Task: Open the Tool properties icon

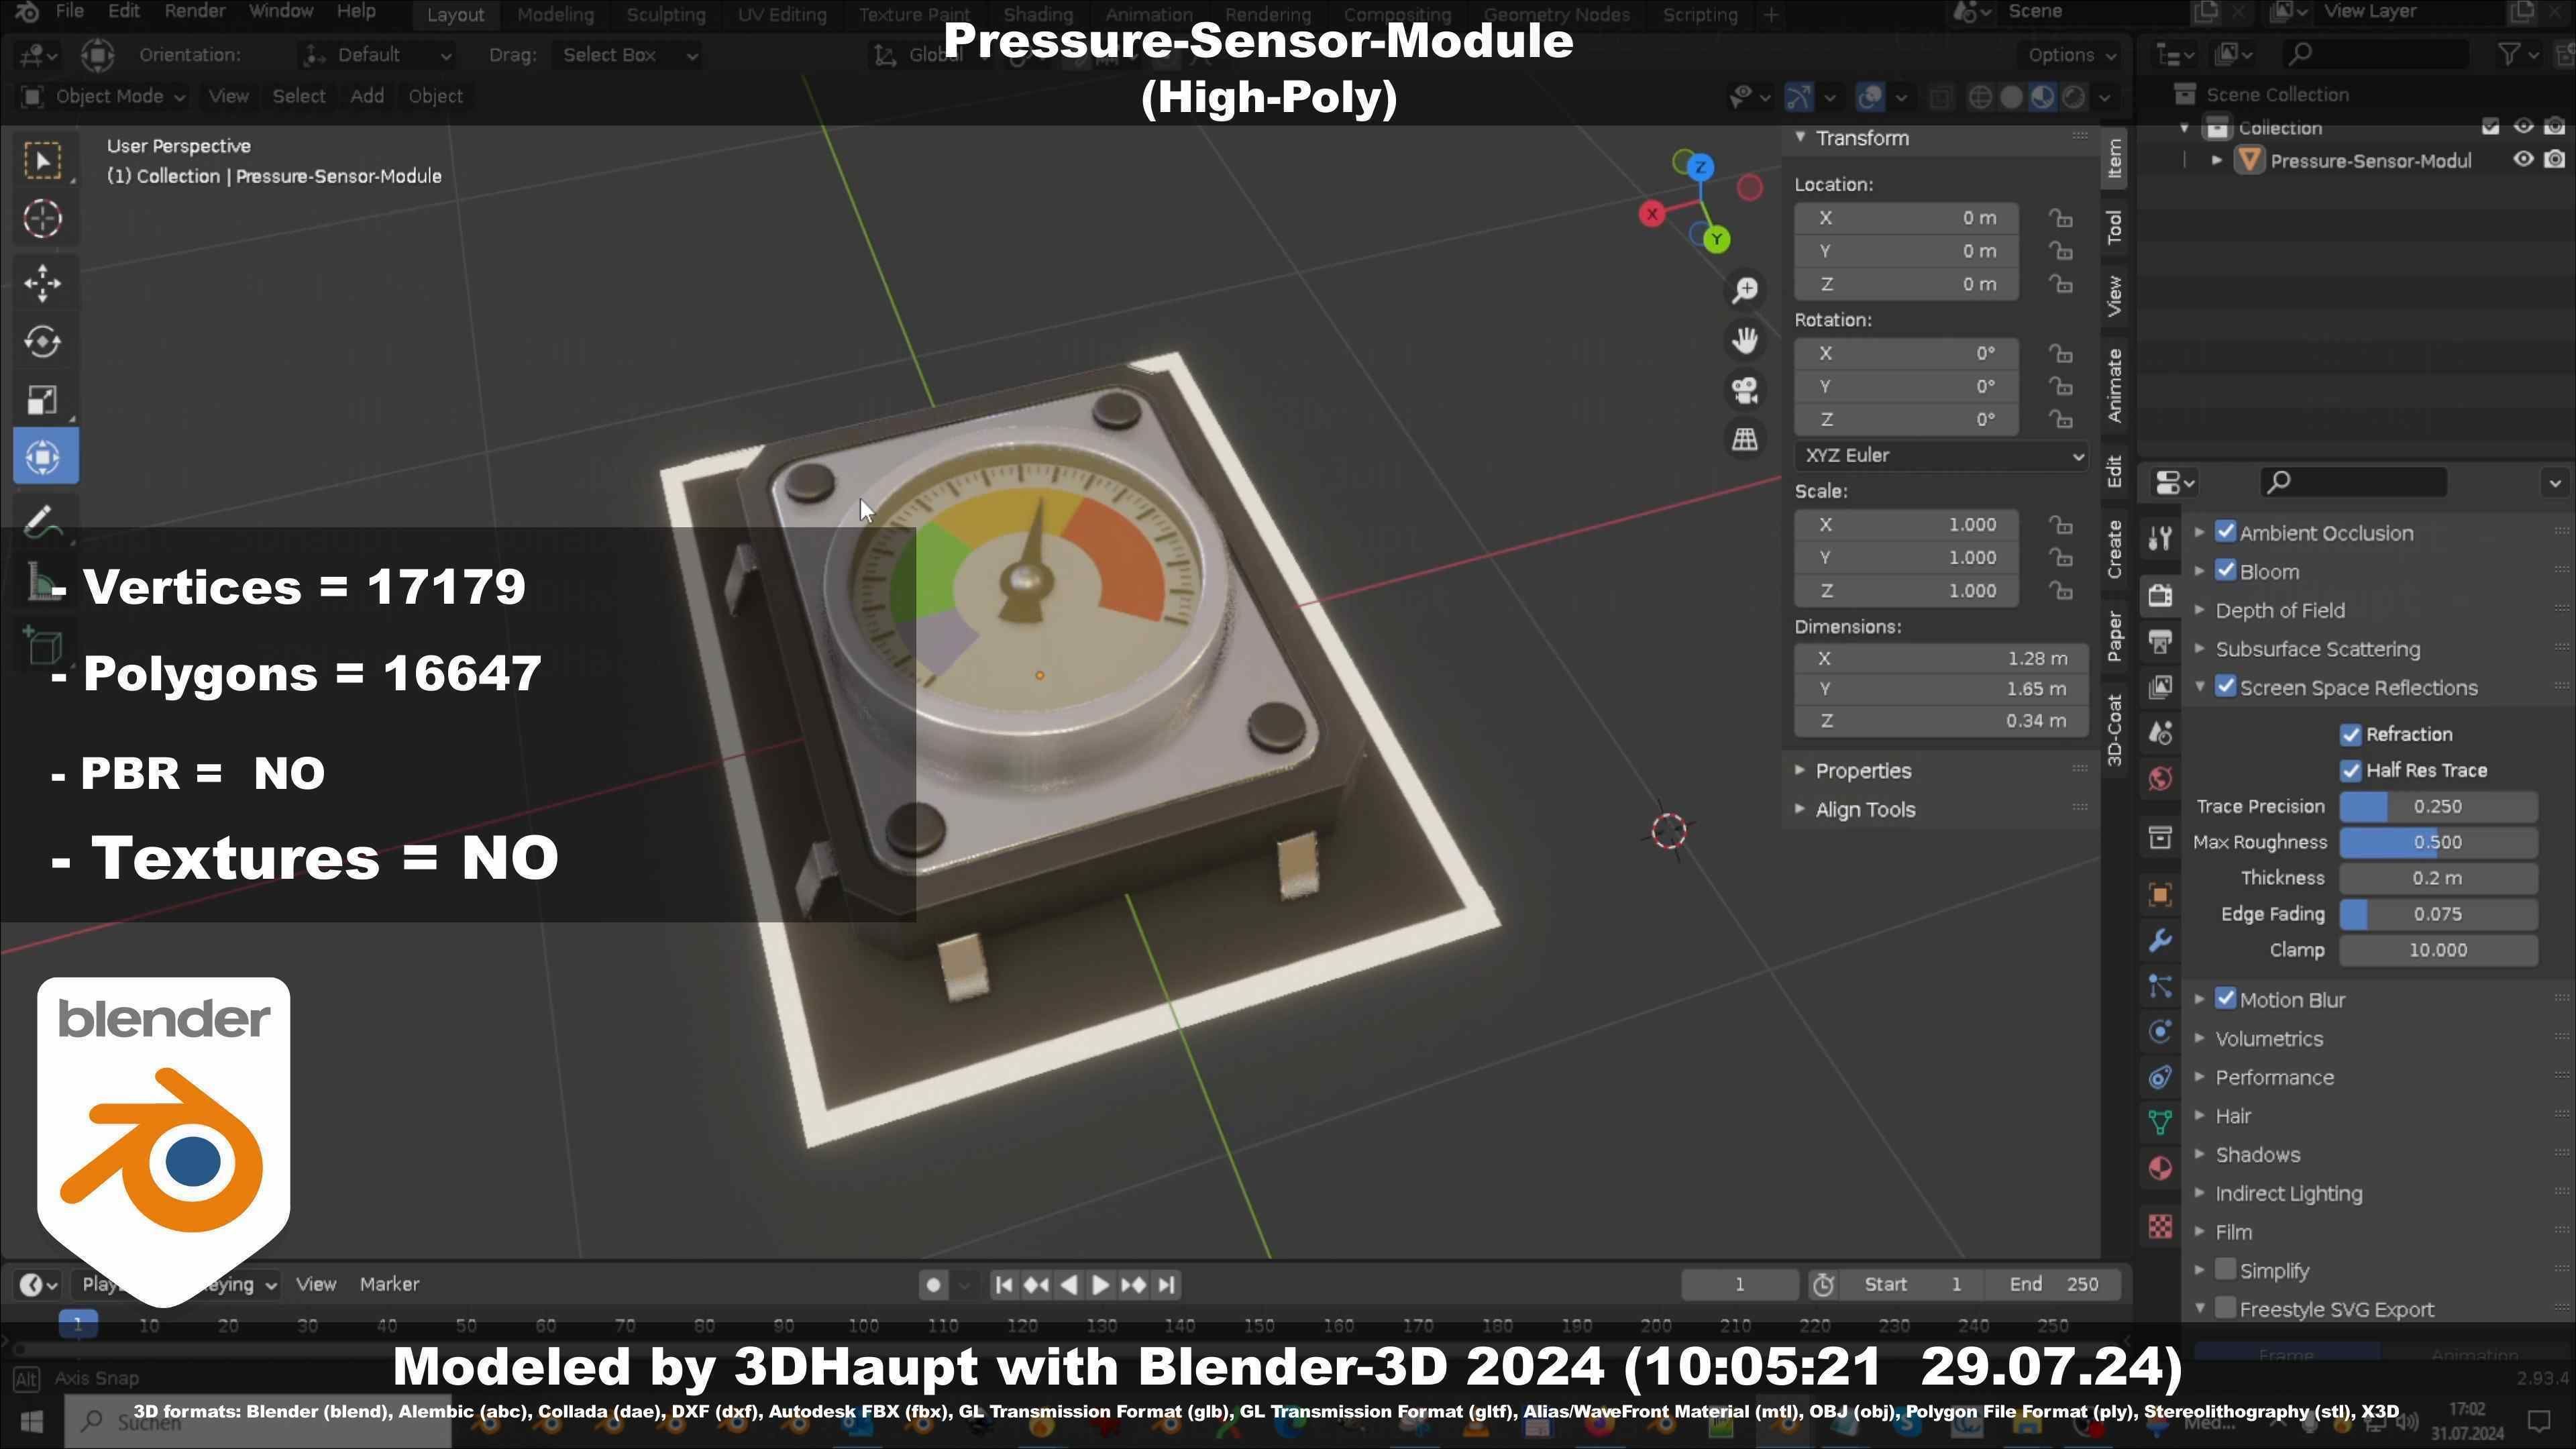Action: pyautogui.click(x=2160, y=539)
